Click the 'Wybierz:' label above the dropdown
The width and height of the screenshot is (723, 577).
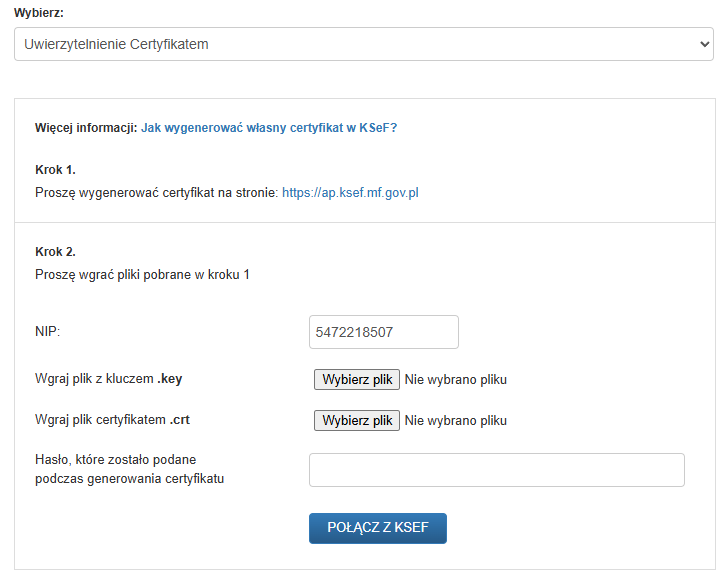coord(39,12)
